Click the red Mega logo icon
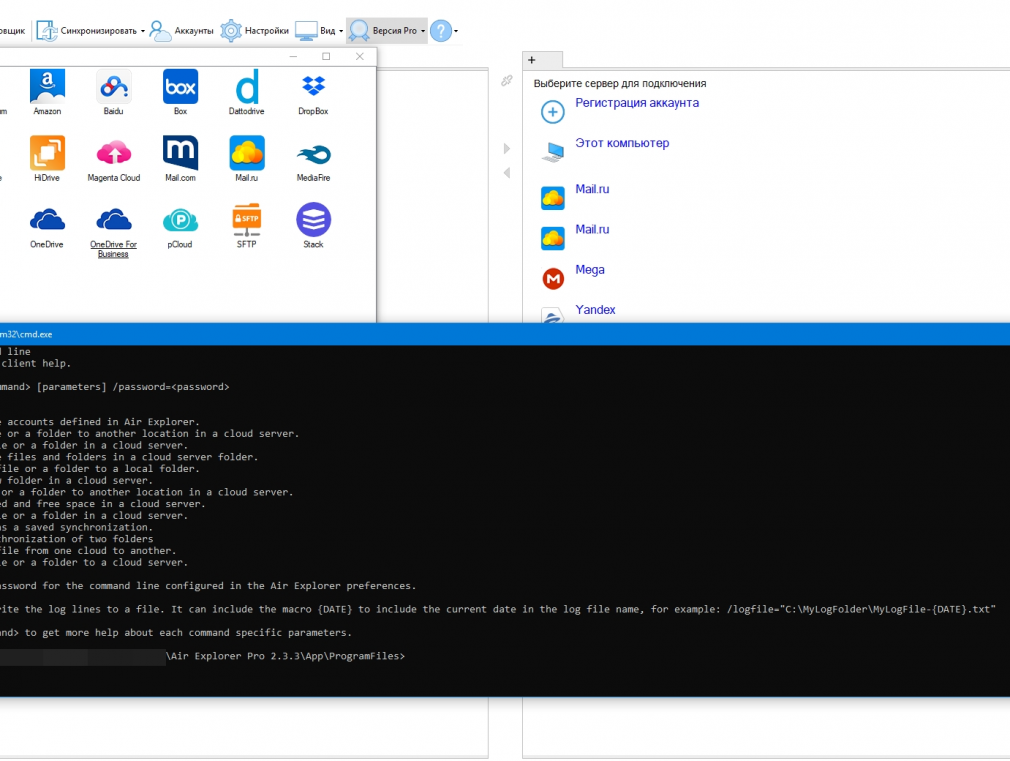 pos(553,278)
